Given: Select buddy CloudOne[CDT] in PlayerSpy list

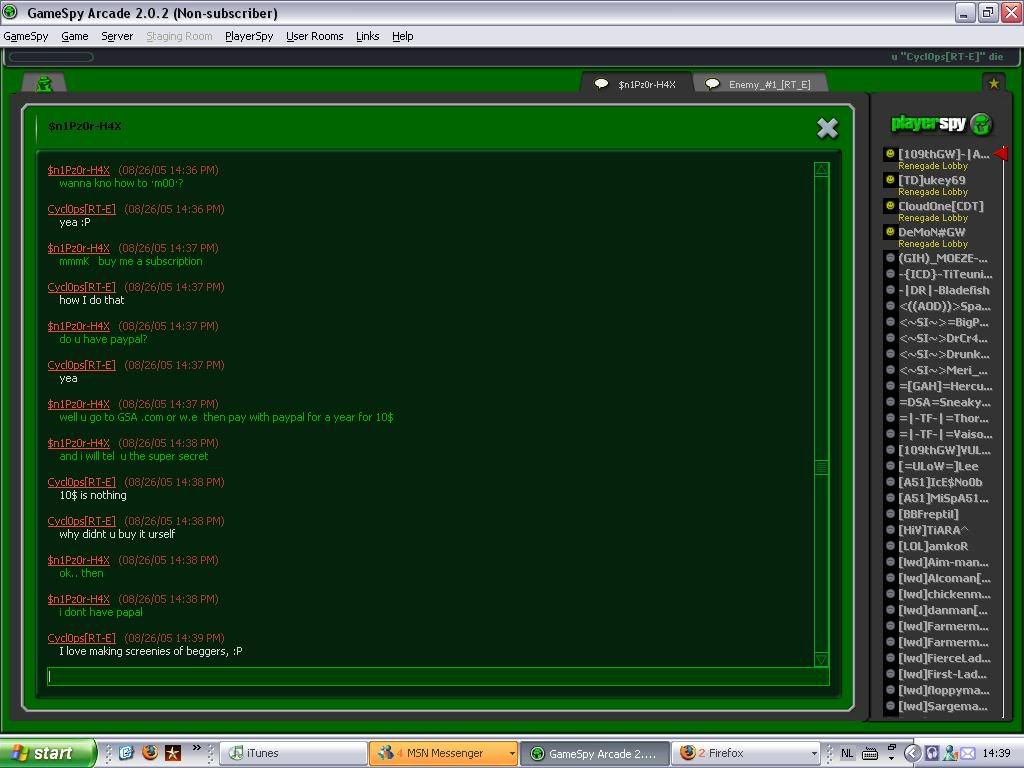Looking at the screenshot, I should tap(940, 206).
